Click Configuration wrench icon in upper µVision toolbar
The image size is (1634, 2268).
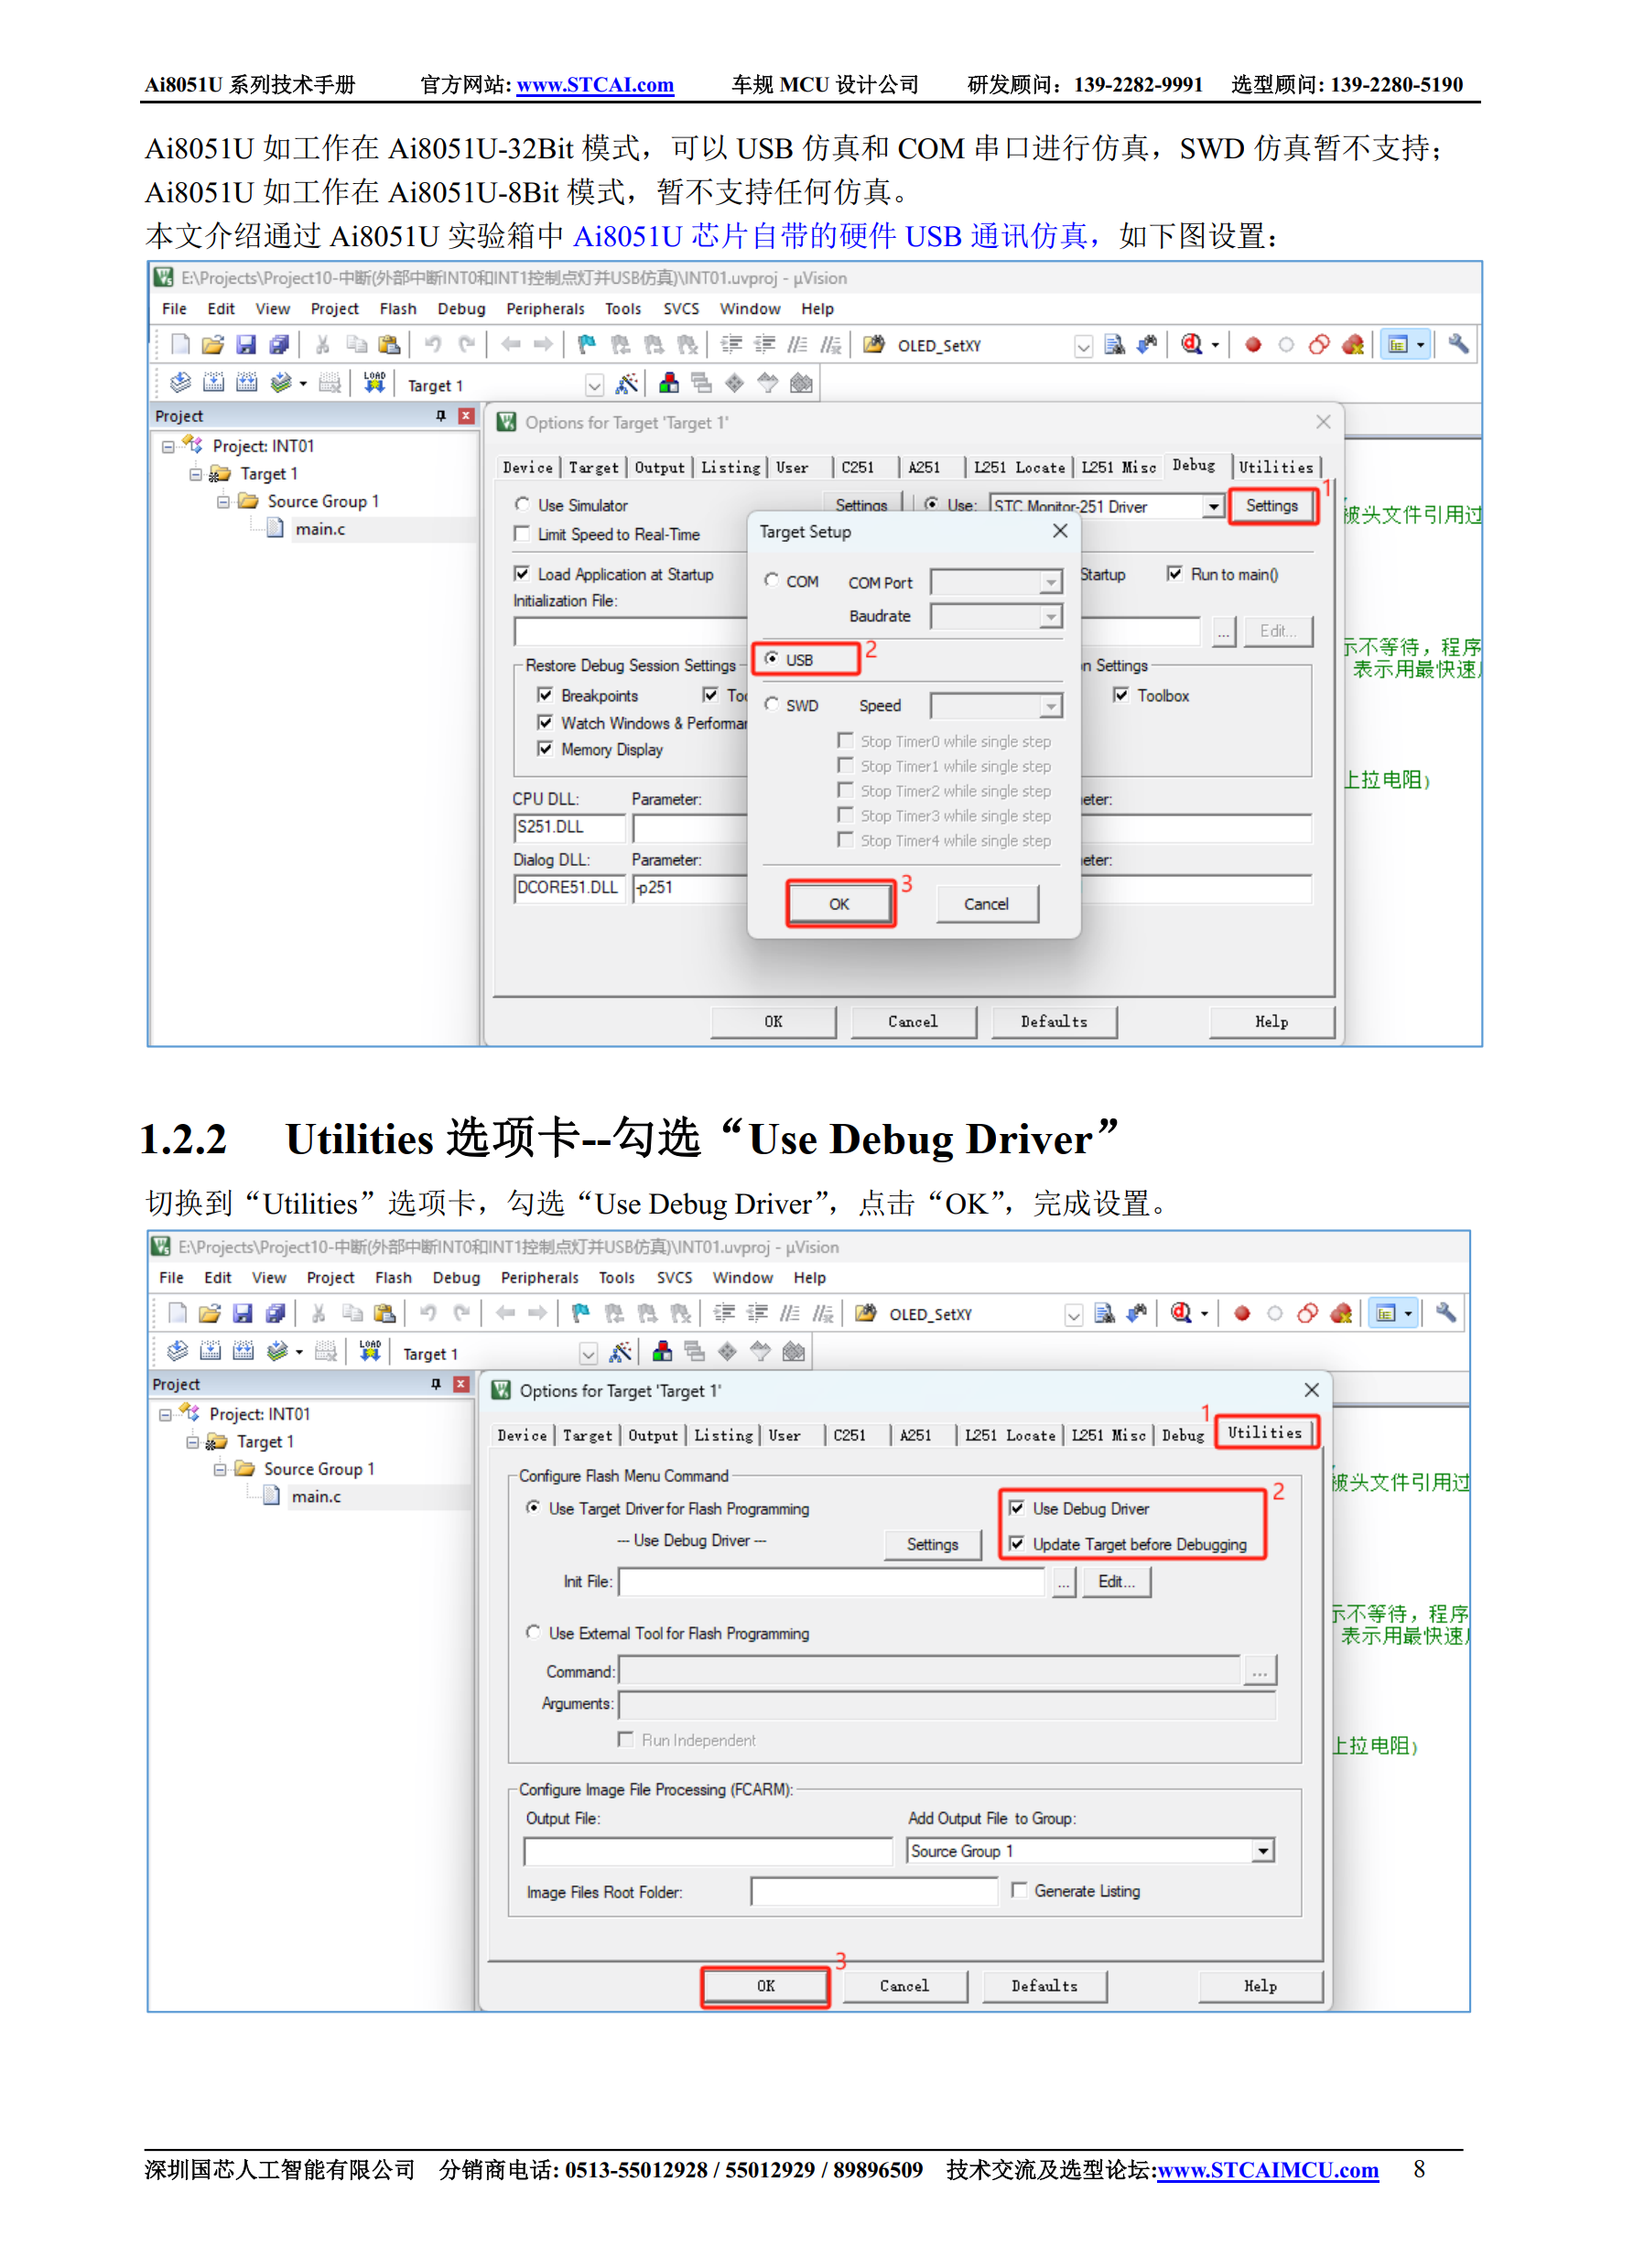pyautogui.click(x=1458, y=345)
